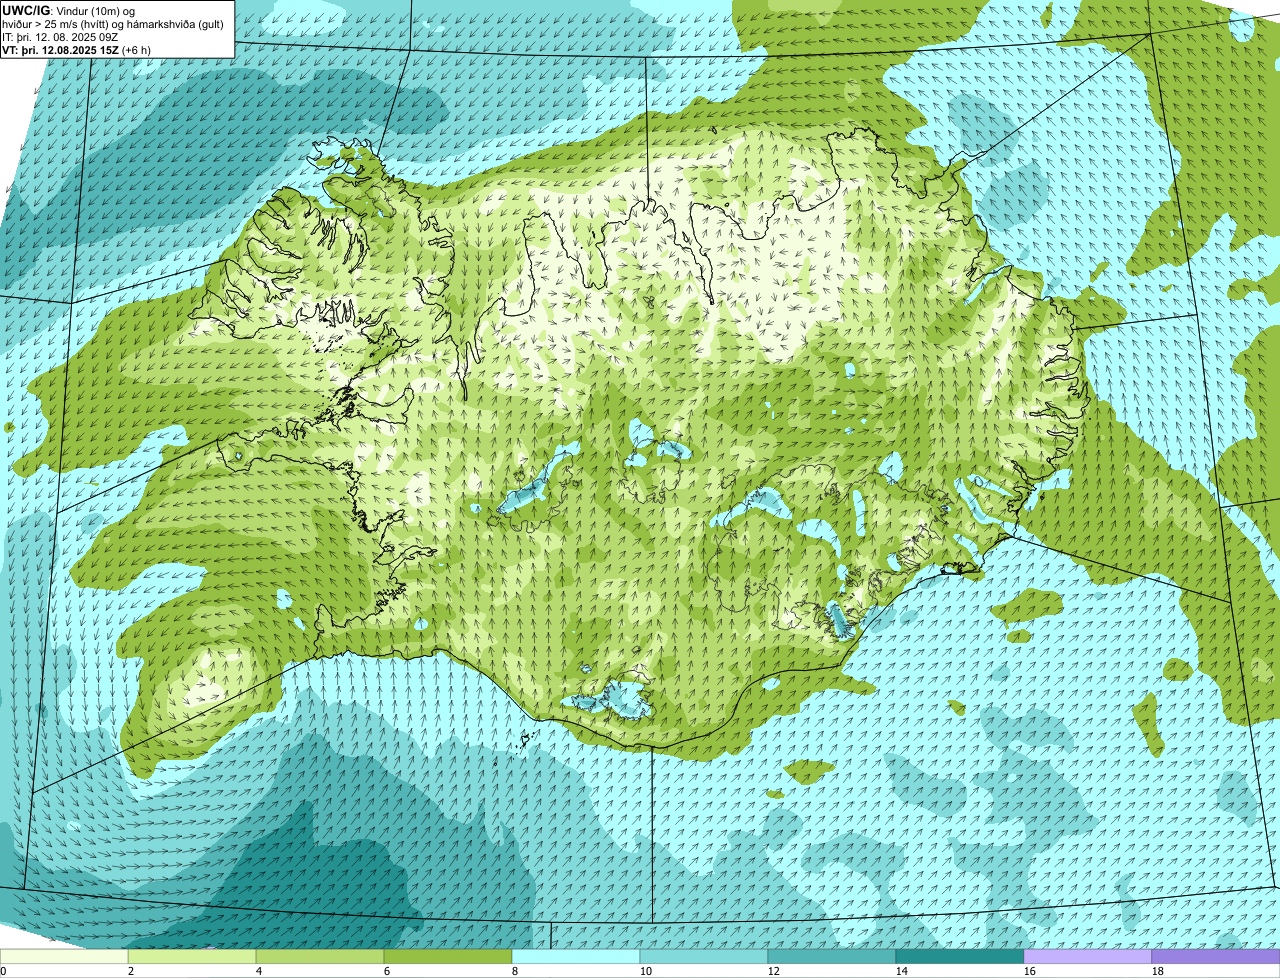
Task: Select the purple above-18 m/s legend swatch
Action: point(1216,956)
